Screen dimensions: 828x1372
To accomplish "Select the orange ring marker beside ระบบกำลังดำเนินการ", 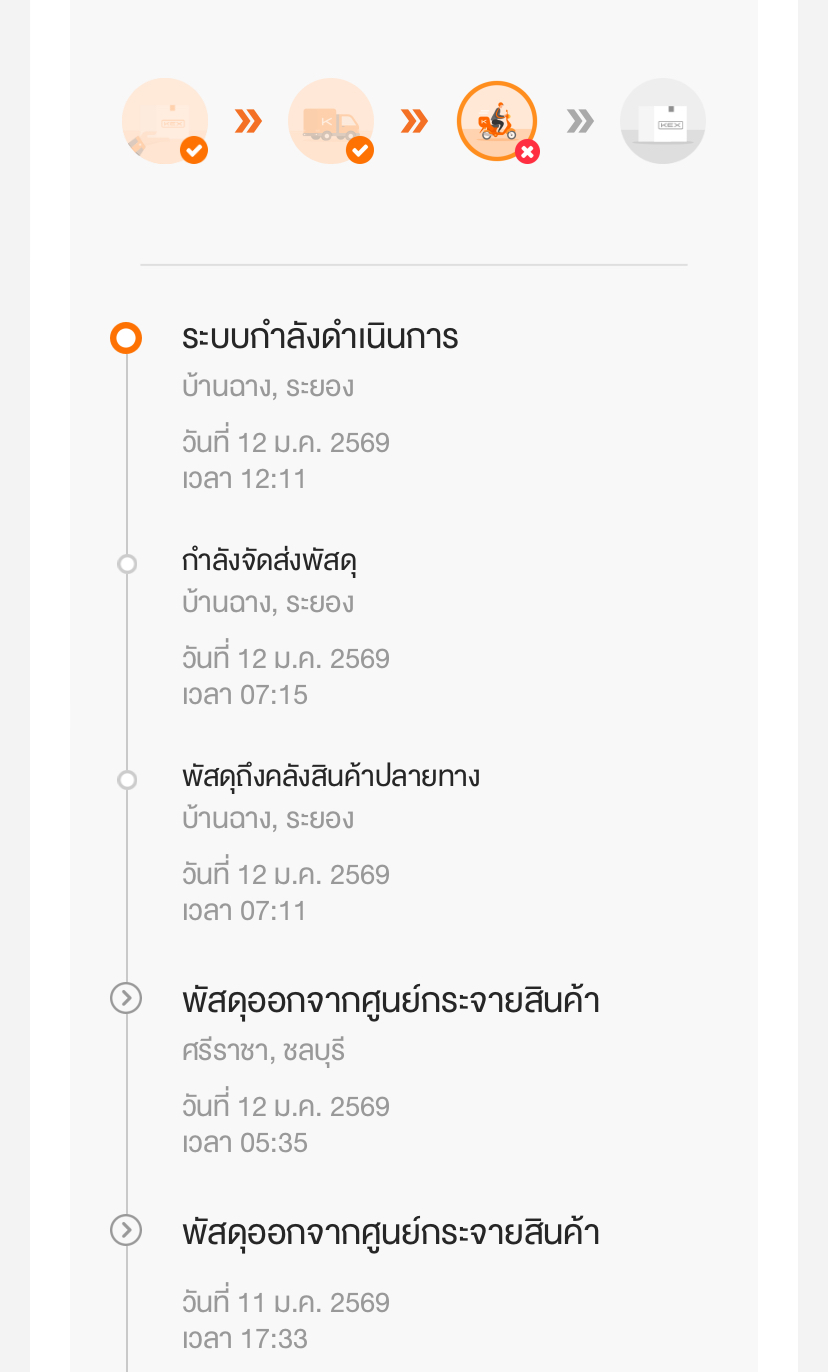I will (x=126, y=338).
